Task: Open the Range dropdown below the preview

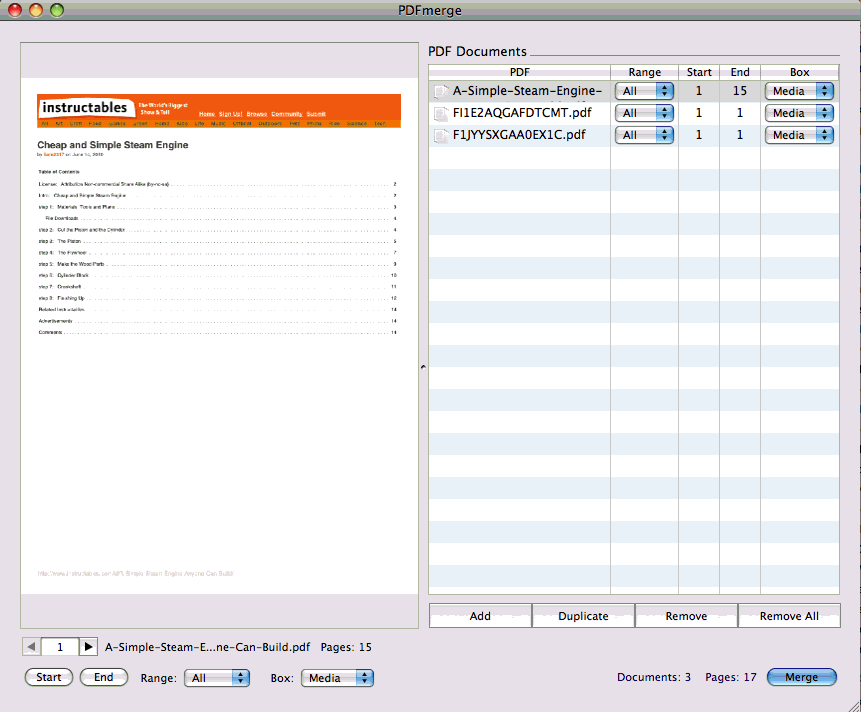Action: pos(217,678)
